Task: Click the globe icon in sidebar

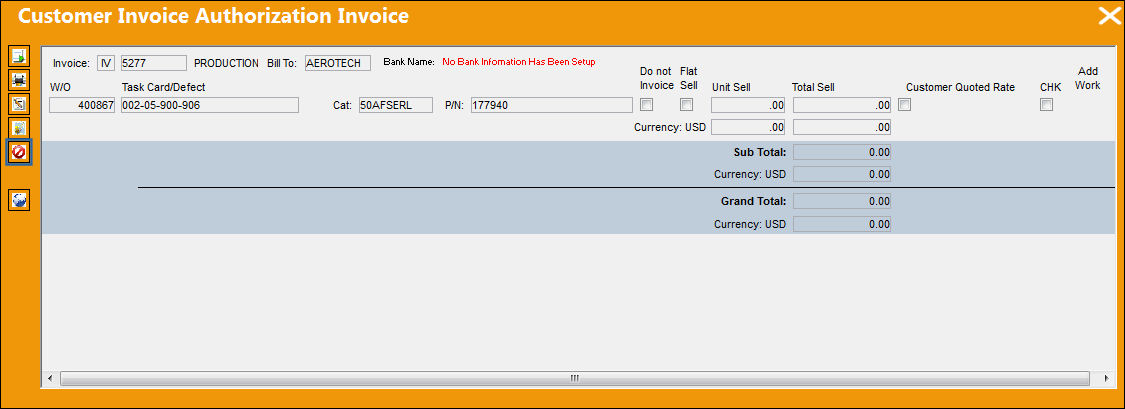Action: [x=19, y=200]
